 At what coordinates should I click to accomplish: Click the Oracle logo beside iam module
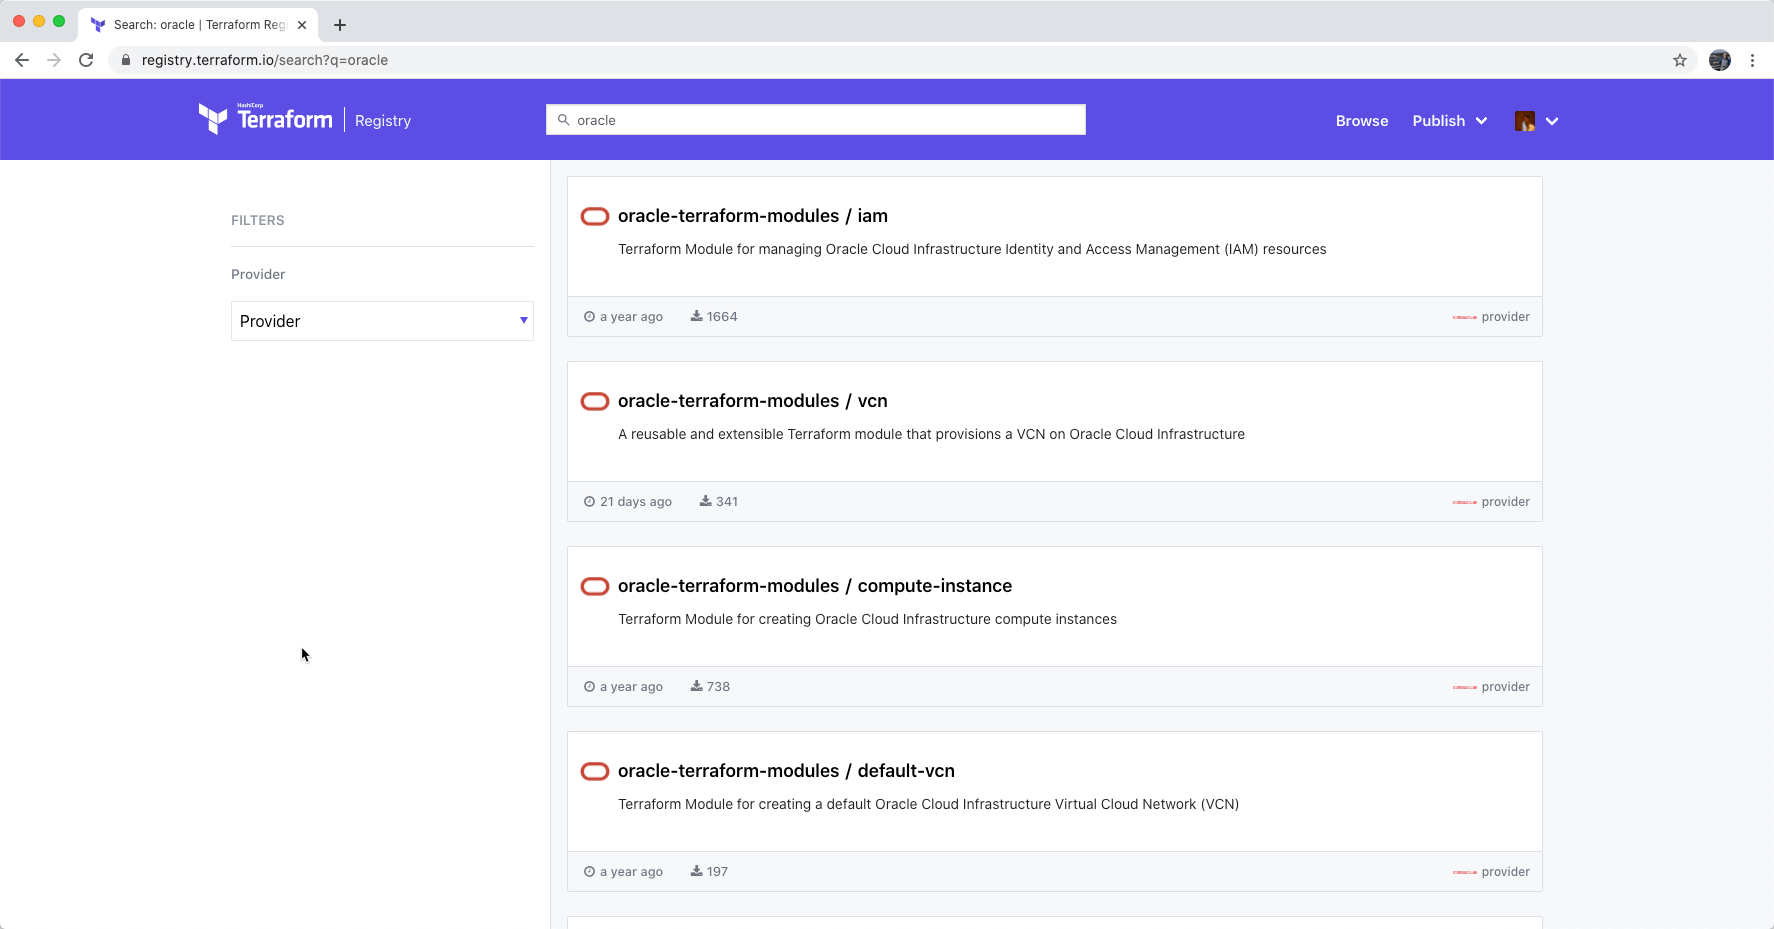[x=595, y=216]
